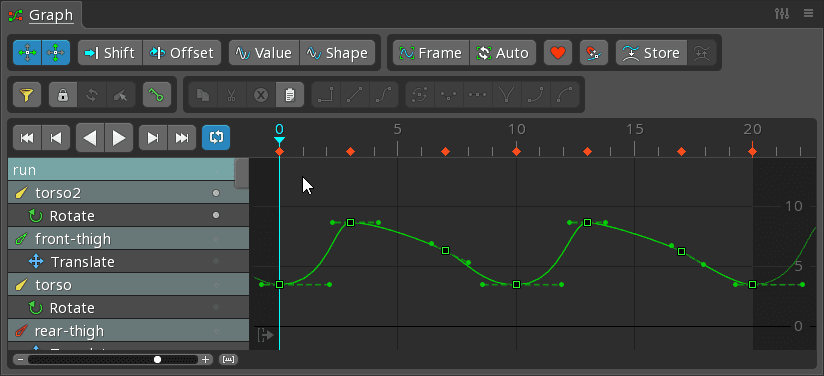
Task: Click the Shift button
Action: [x=110, y=53]
